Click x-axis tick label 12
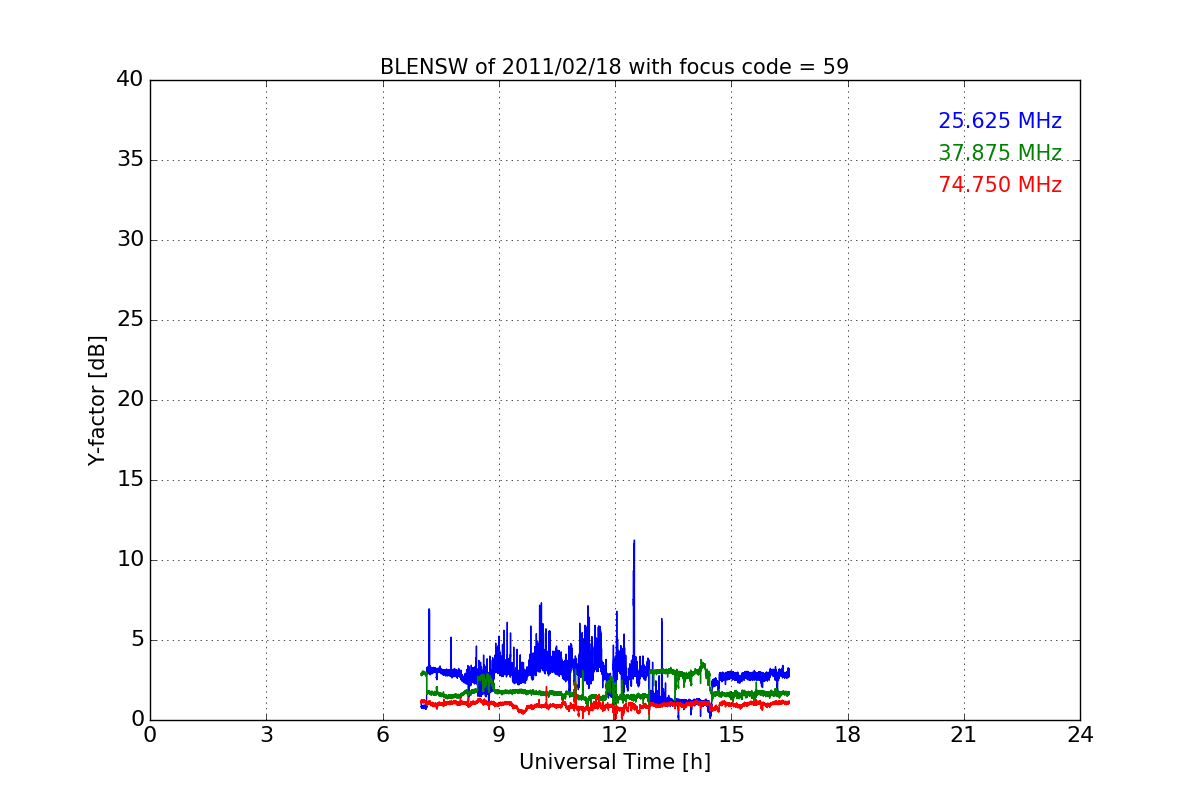The width and height of the screenshot is (1200, 800). pos(615,734)
